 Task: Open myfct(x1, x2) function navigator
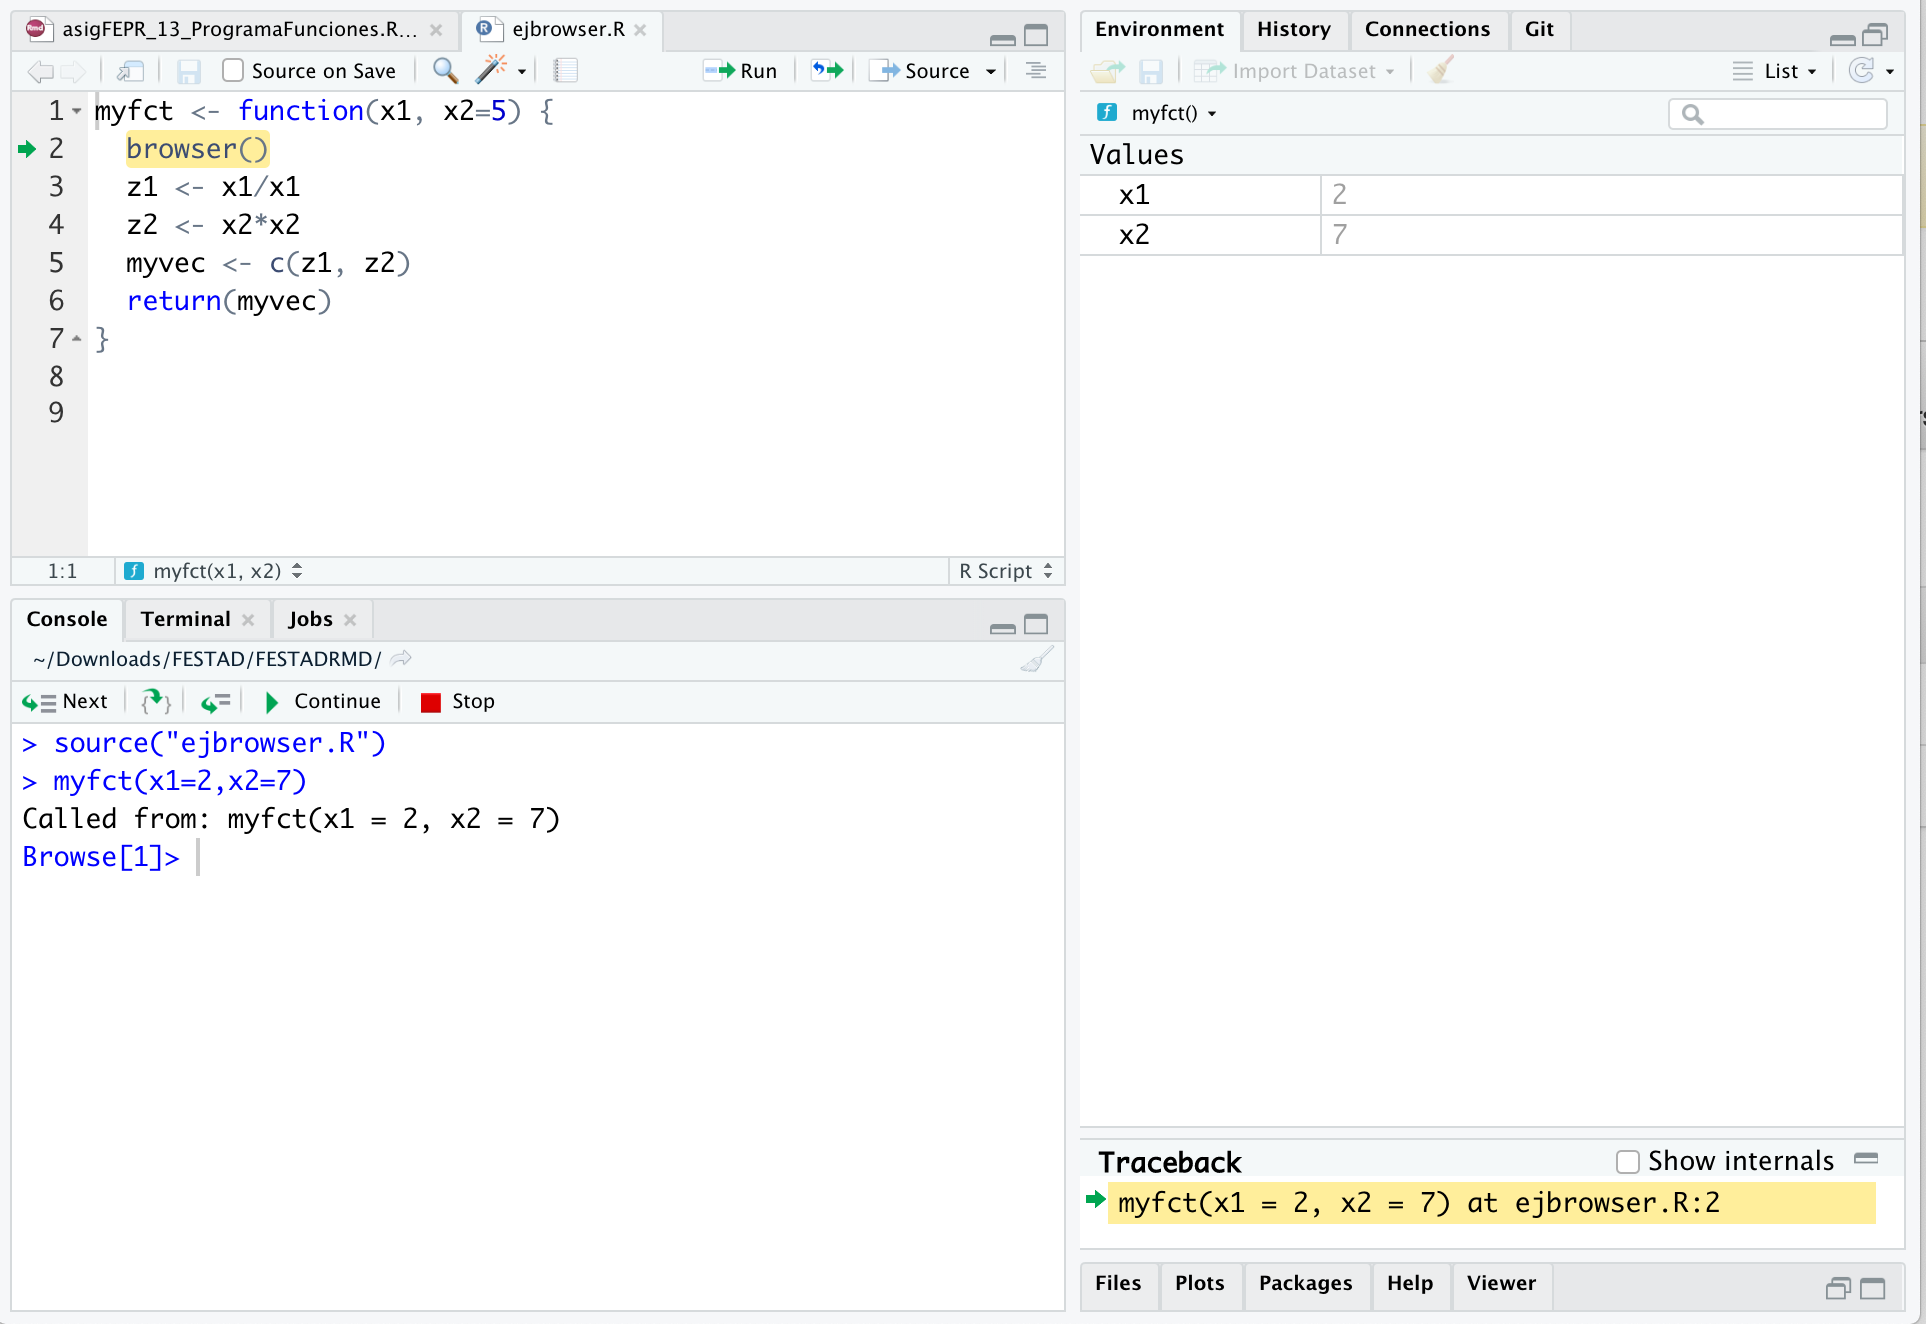coord(213,571)
